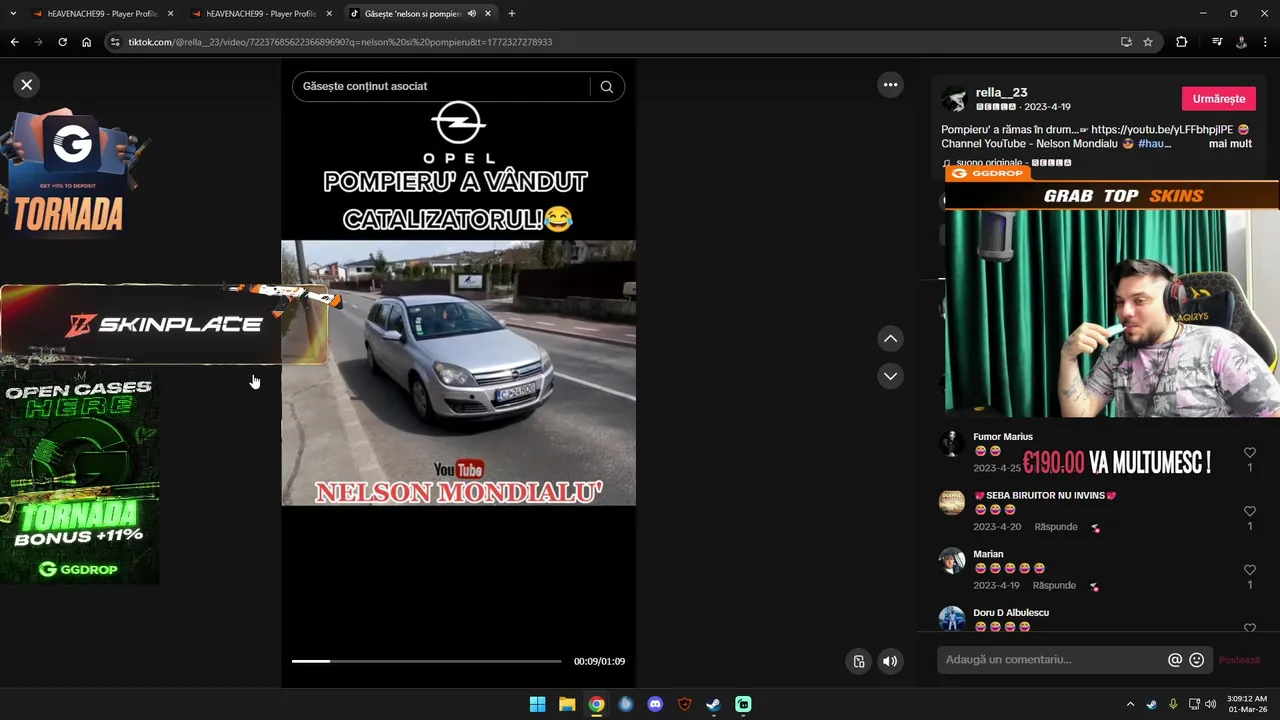The width and height of the screenshot is (1280, 720).
Task: Click the search magnifier icon in Găsește conținut asociat
Action: click(x=606, y=87)
